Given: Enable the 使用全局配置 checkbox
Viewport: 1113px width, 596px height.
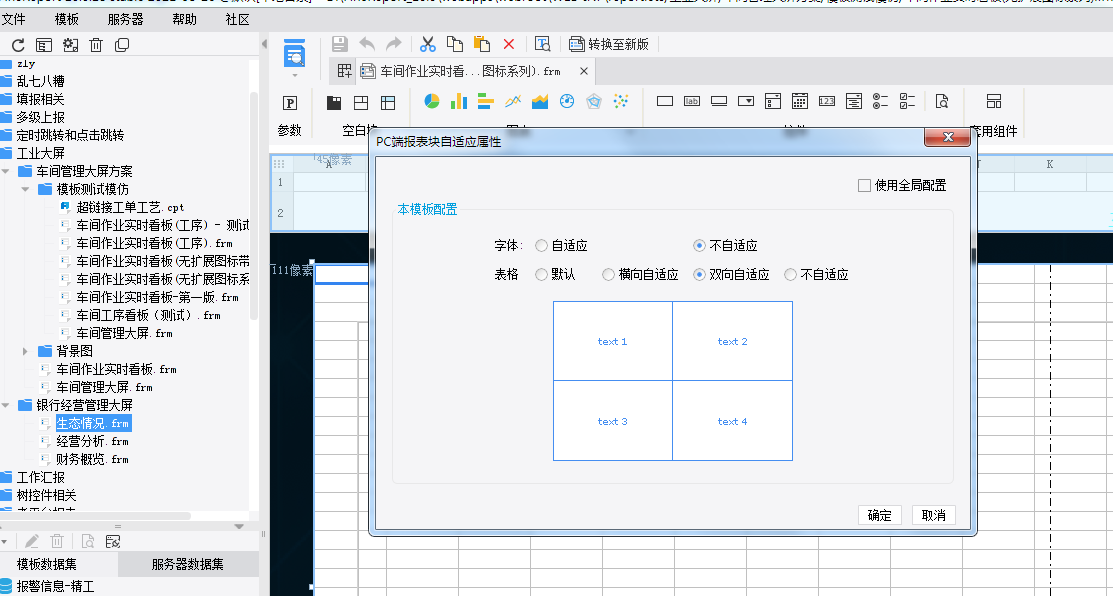Looking at the screenshot, I should 864,186.
